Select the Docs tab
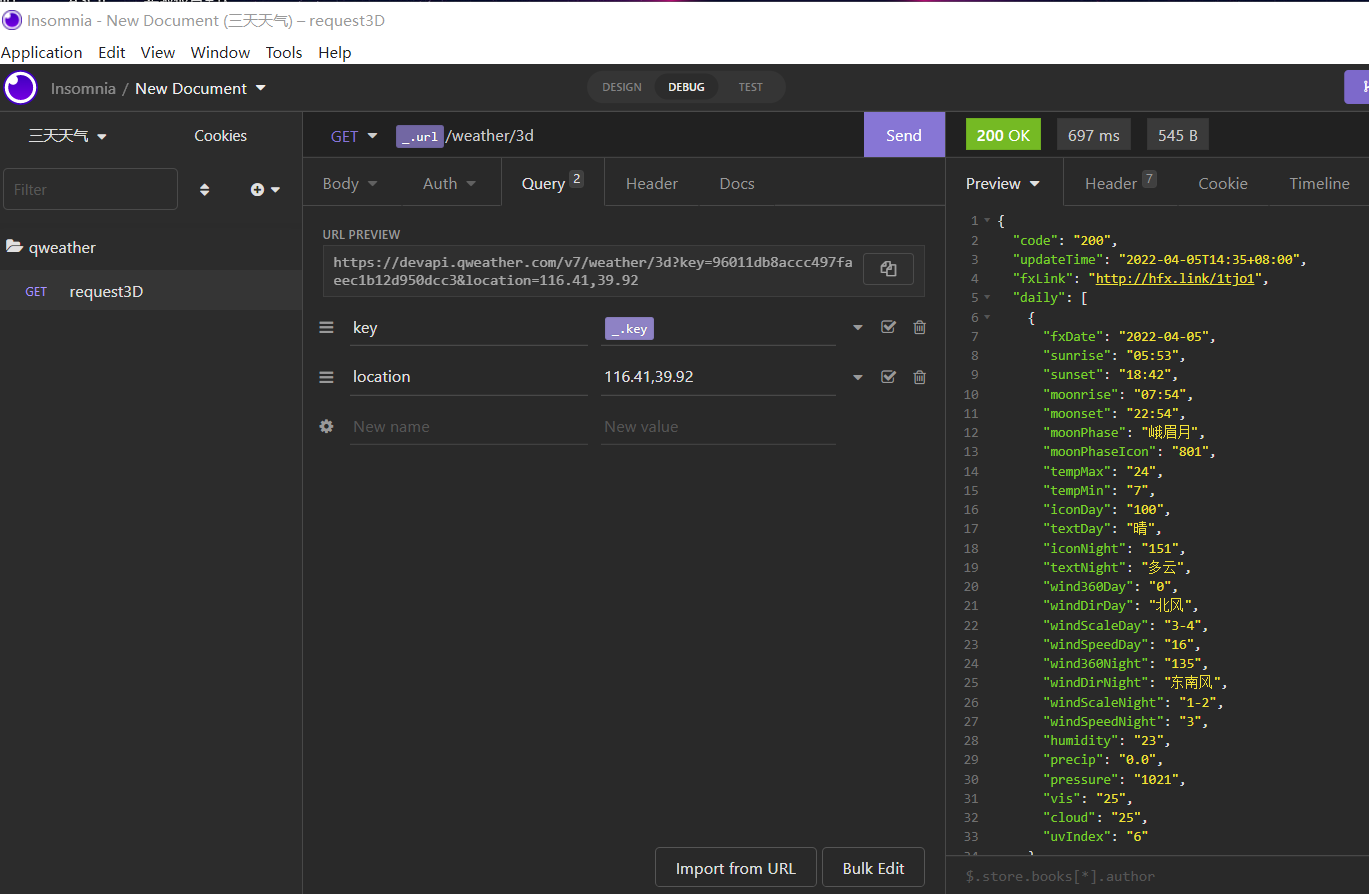This screenshot has height=894, width=1369. pyautogui.click(x=737, y=183)
